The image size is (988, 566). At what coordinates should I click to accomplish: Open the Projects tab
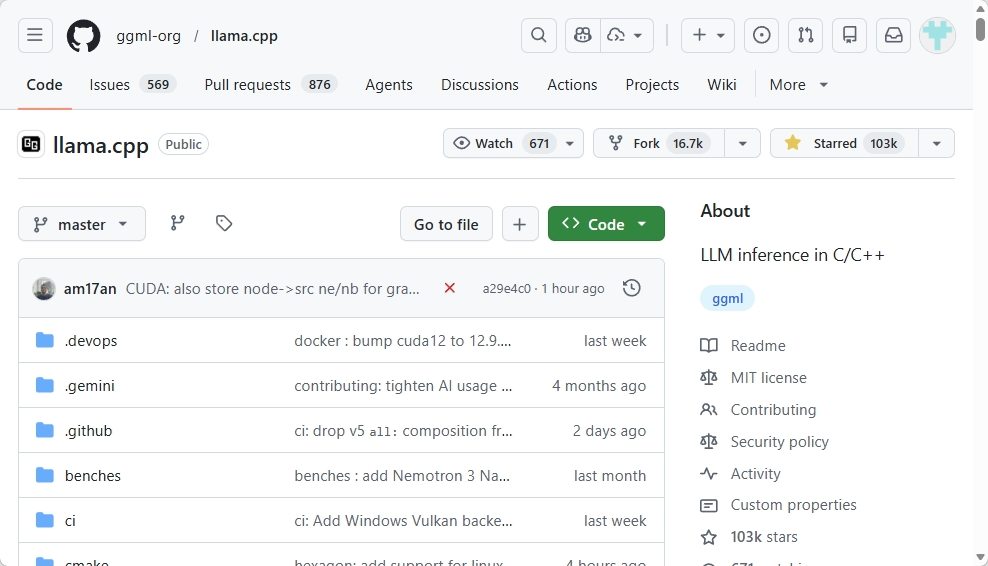(652, 84)
